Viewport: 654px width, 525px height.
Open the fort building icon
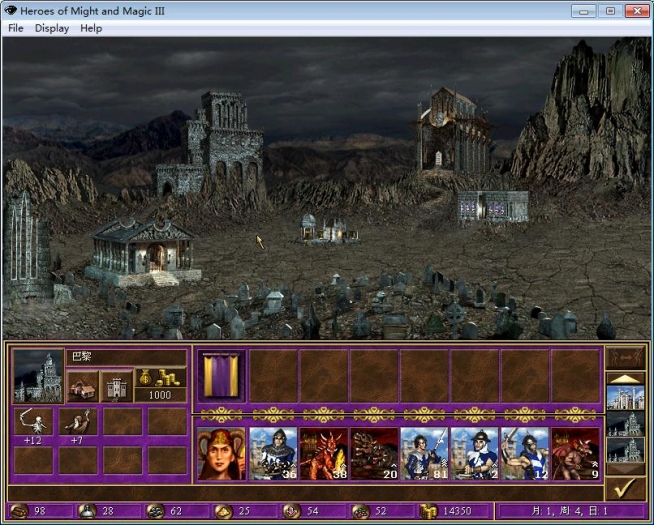click(x=117, y=386)
